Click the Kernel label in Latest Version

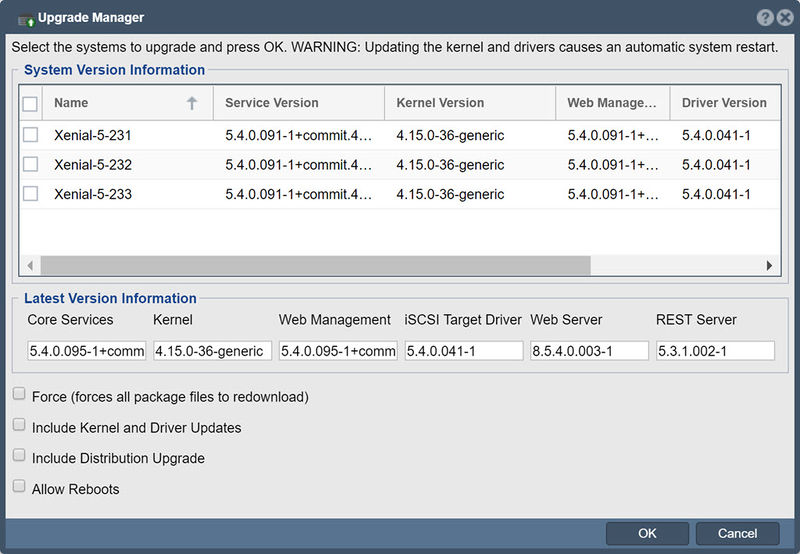pyautogui.click(x=173, y=320)
